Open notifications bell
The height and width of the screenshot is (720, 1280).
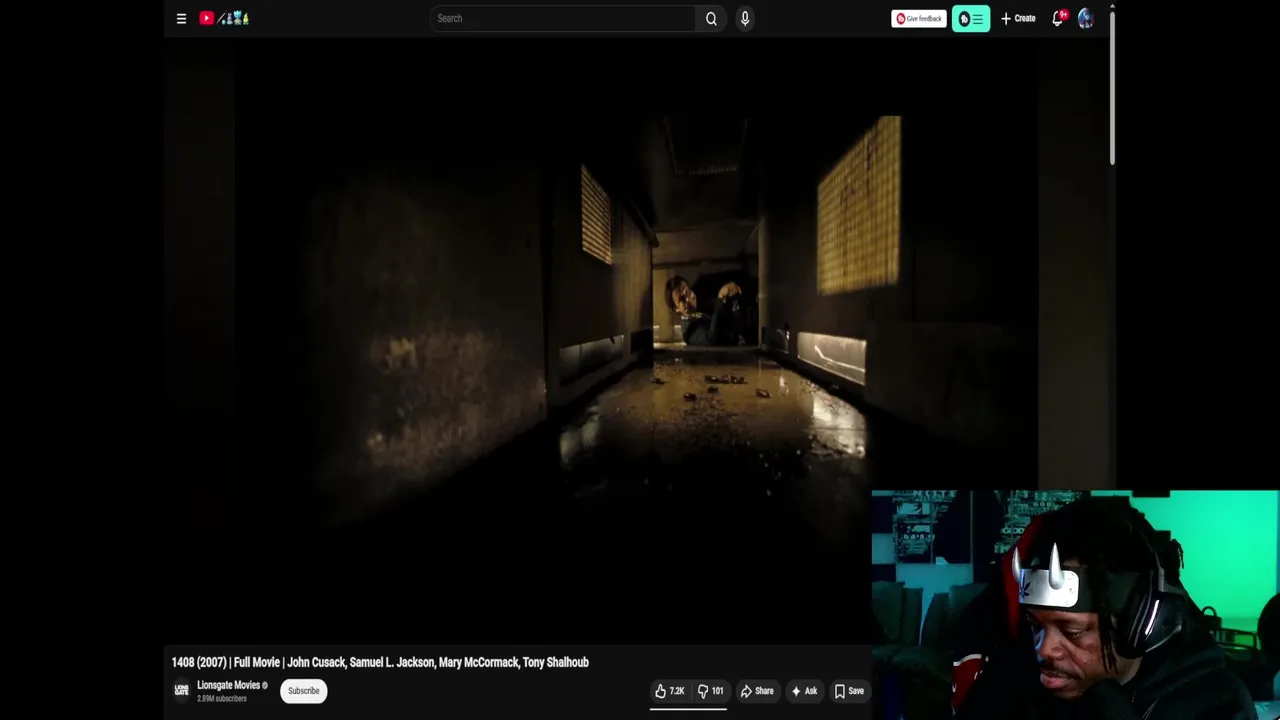1058,18
